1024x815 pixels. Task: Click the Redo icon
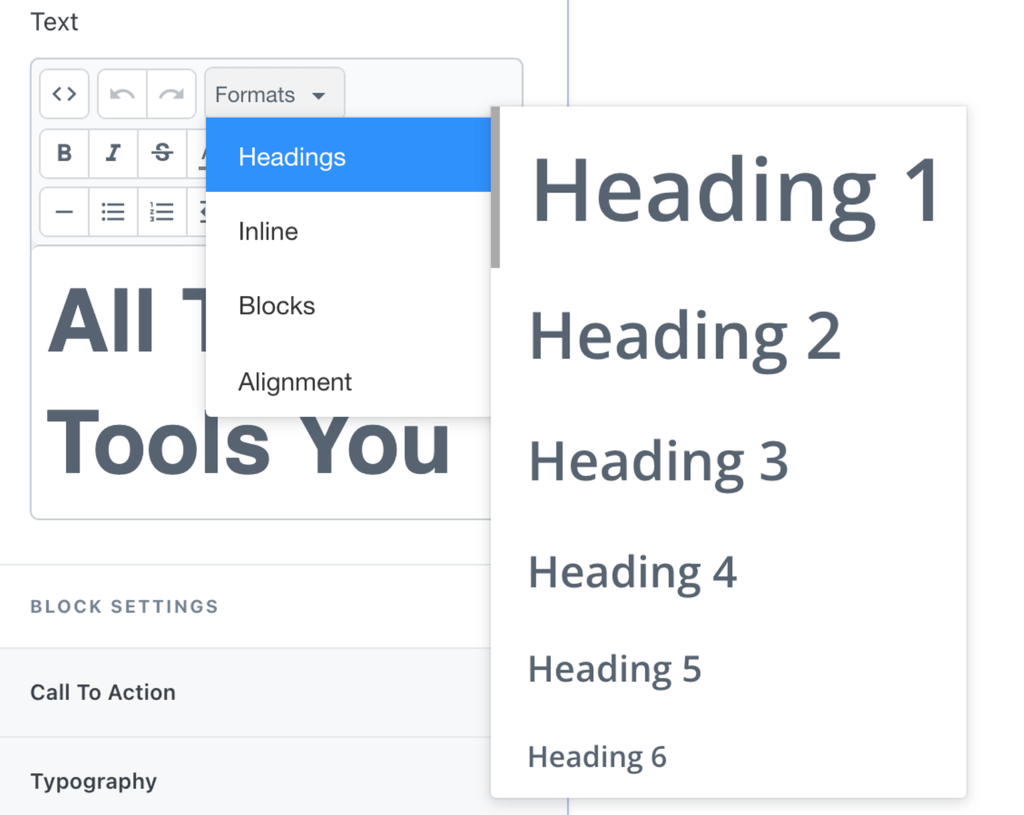tap(170, 93)
